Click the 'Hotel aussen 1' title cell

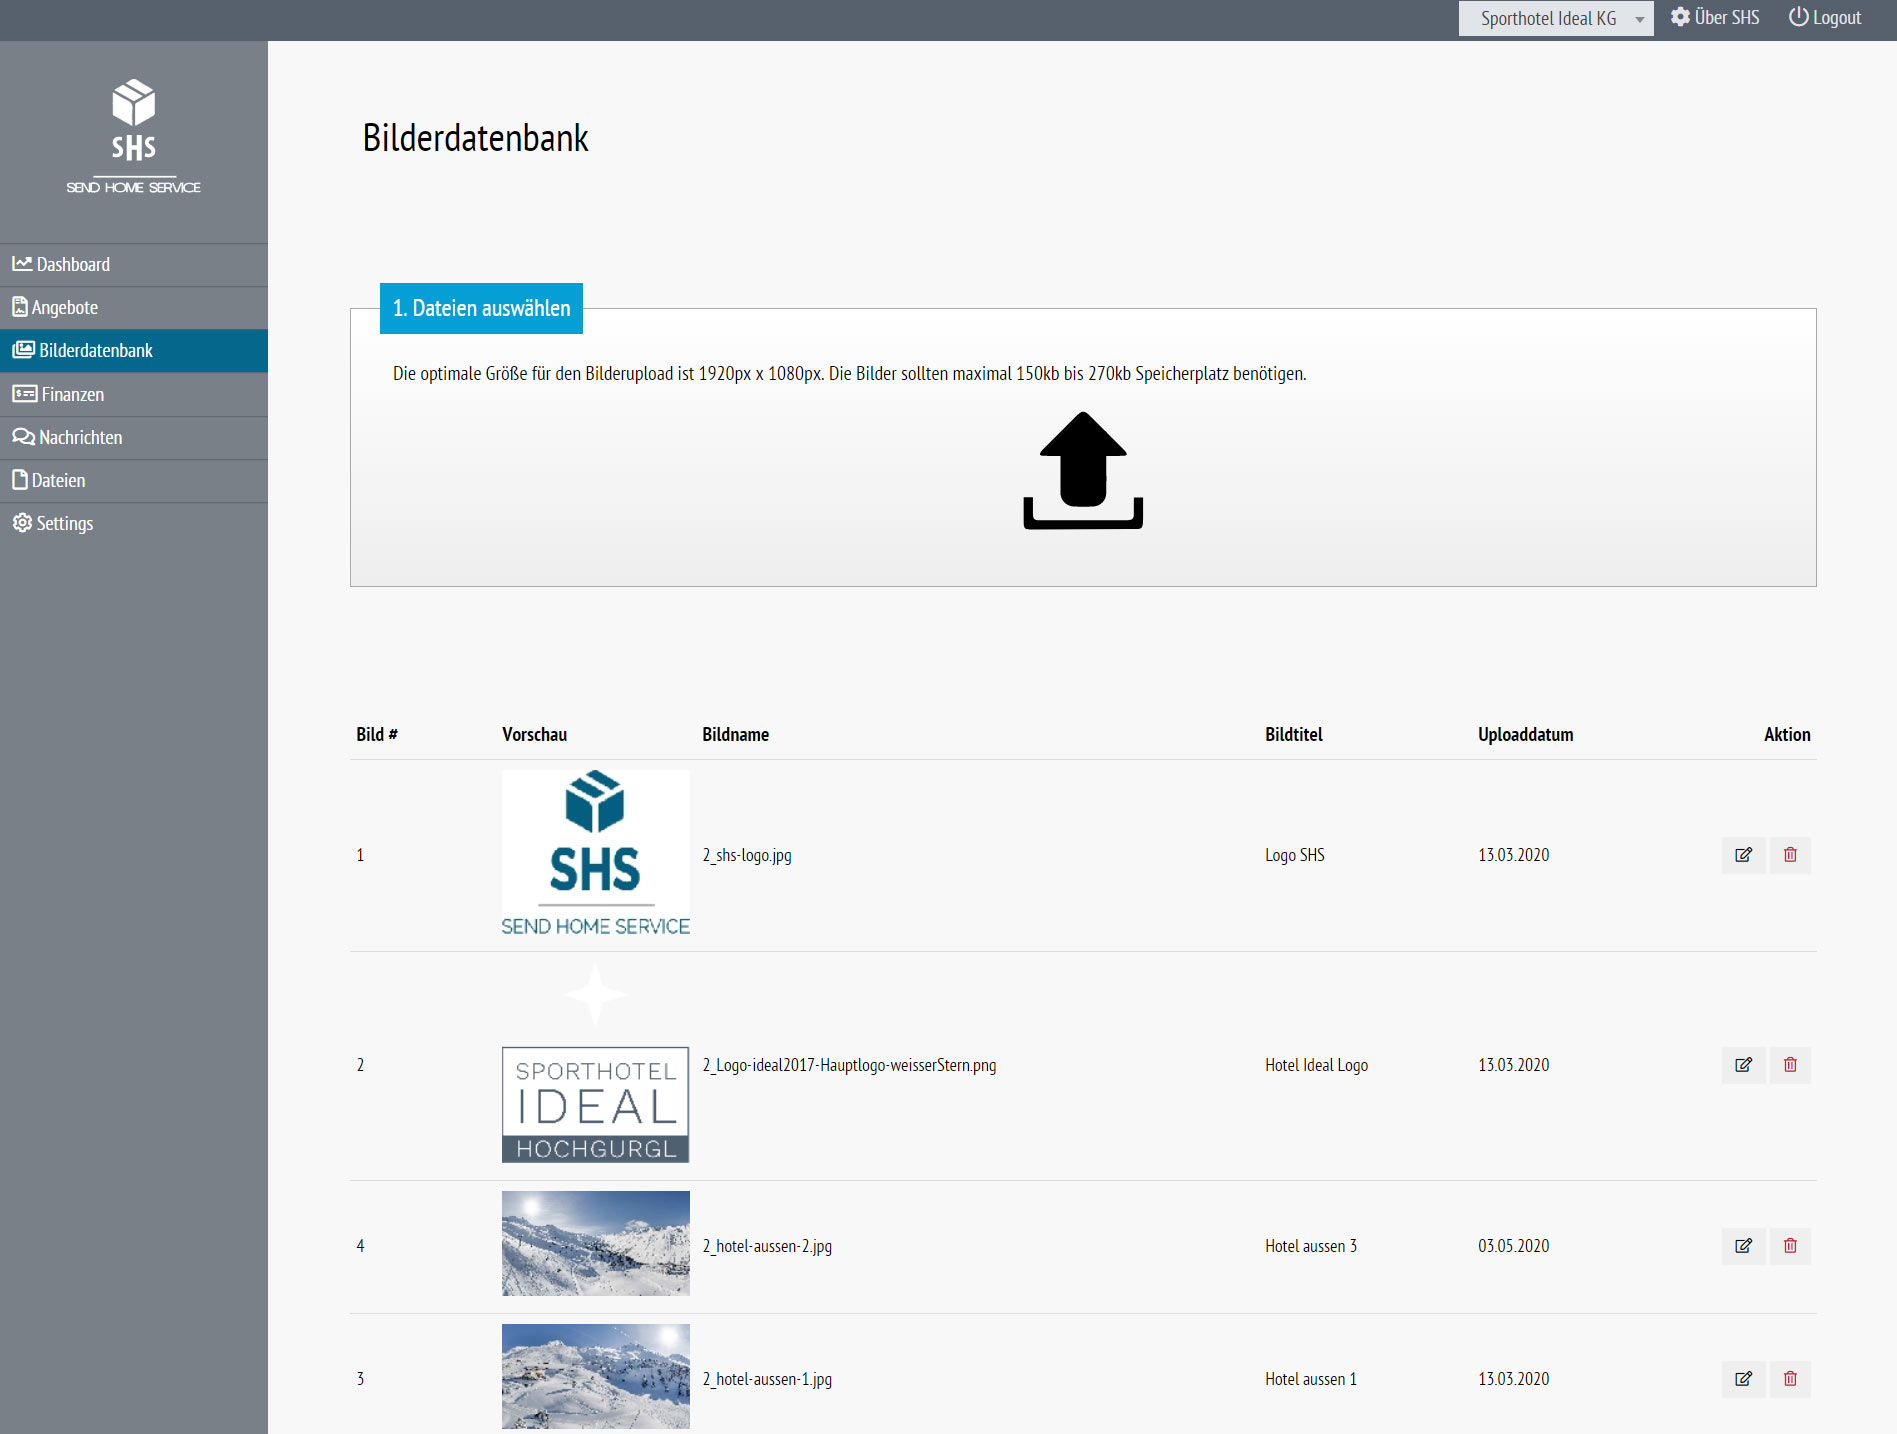1311,1379
